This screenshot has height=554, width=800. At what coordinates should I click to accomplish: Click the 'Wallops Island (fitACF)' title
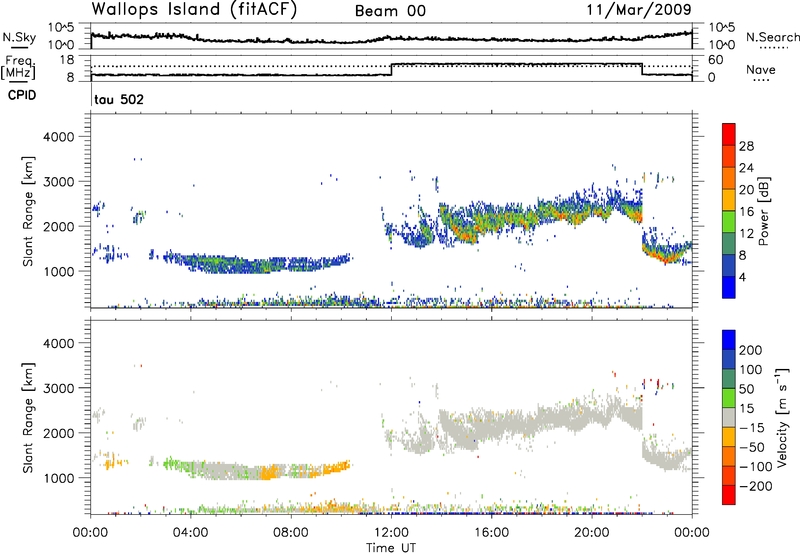[194, 9]
